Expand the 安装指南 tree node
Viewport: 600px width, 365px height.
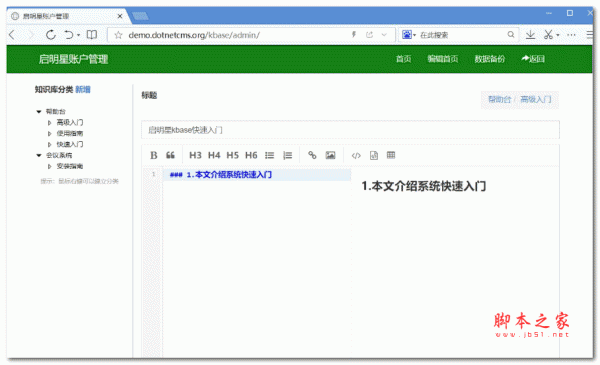(49, 166)
